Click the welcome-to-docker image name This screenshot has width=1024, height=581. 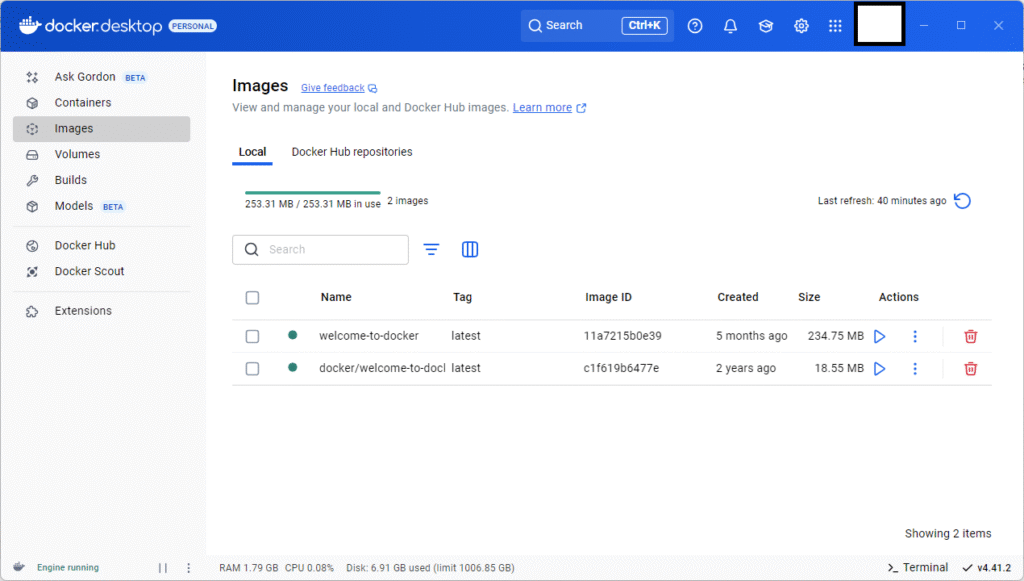point(369,336)
